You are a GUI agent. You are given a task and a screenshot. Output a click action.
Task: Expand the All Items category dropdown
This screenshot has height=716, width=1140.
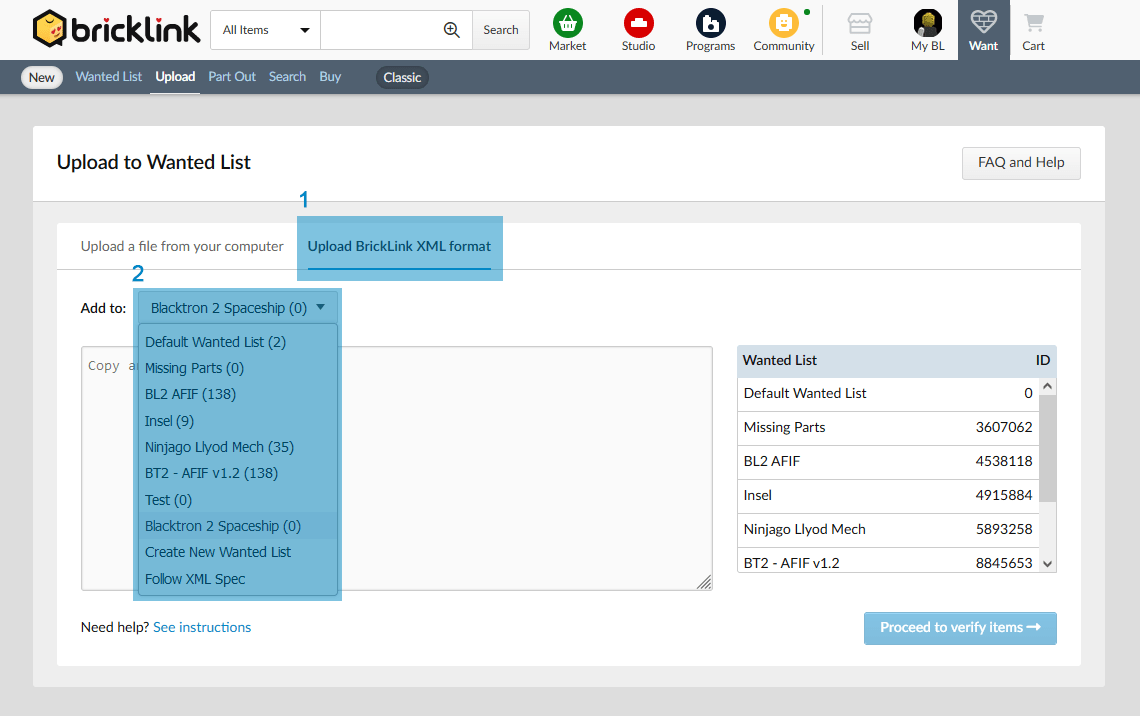265,30
